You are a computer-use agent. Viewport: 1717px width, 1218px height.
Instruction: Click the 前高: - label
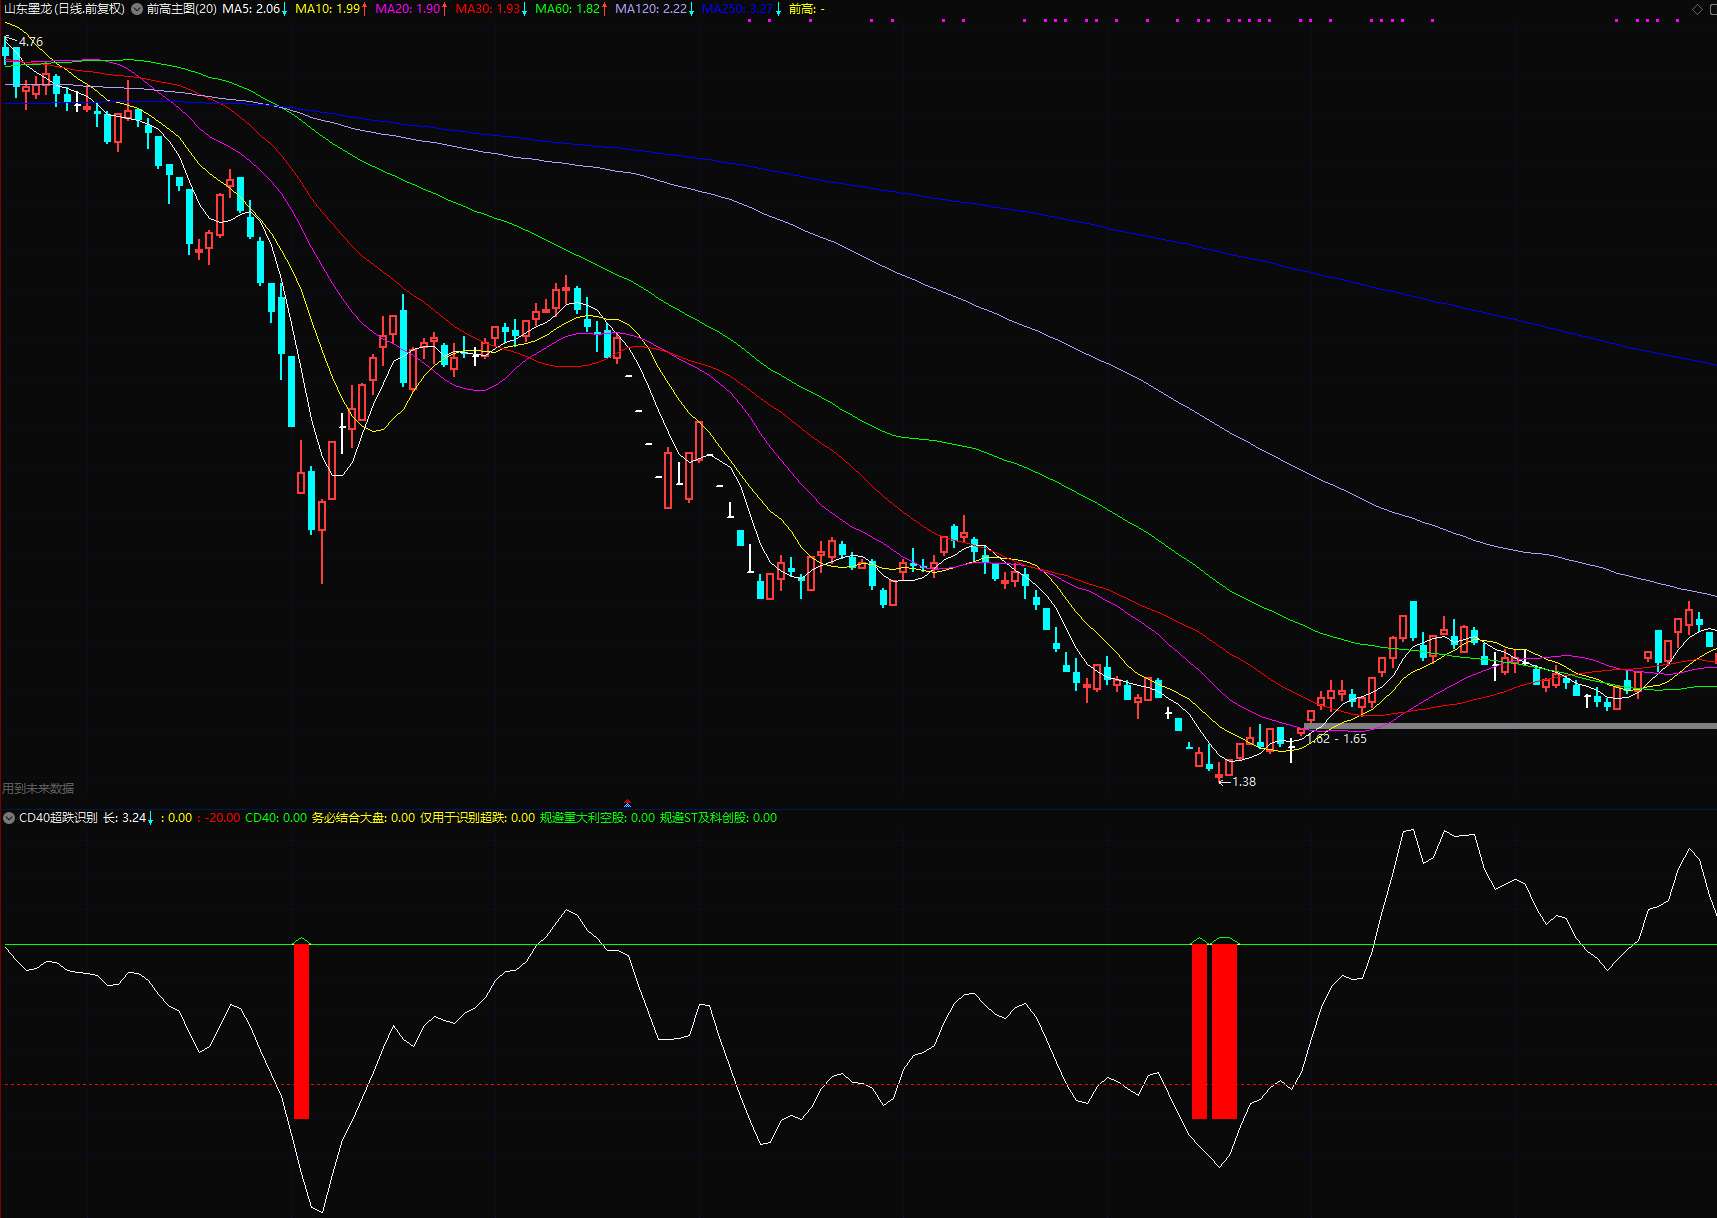[x=807, y=9]
